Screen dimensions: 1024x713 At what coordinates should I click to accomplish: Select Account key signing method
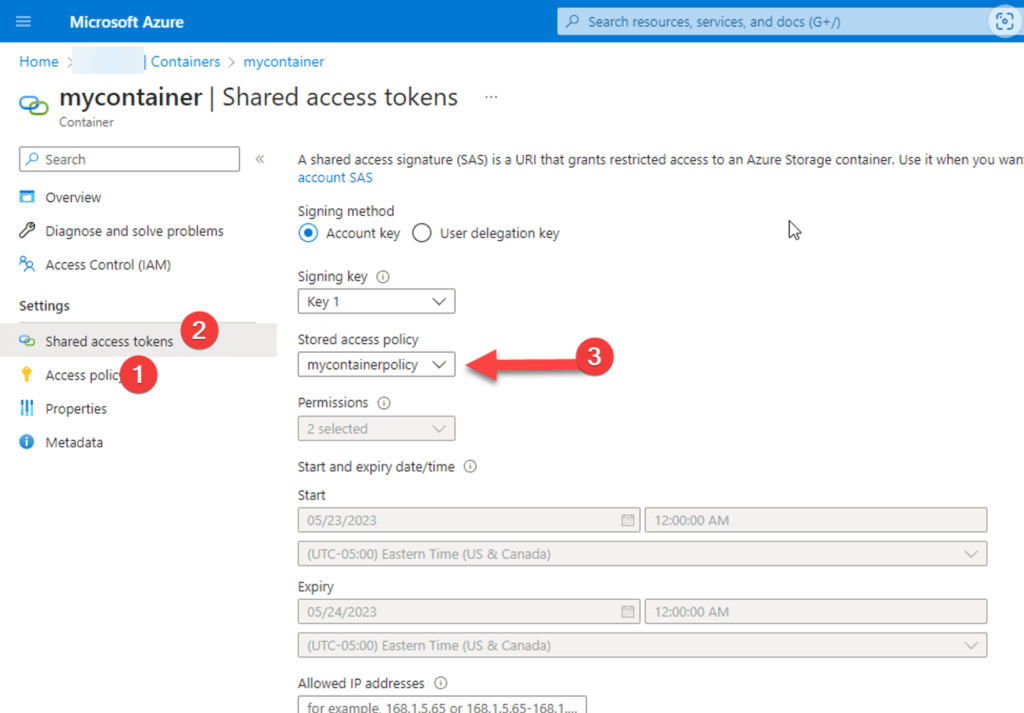[308, 233]
